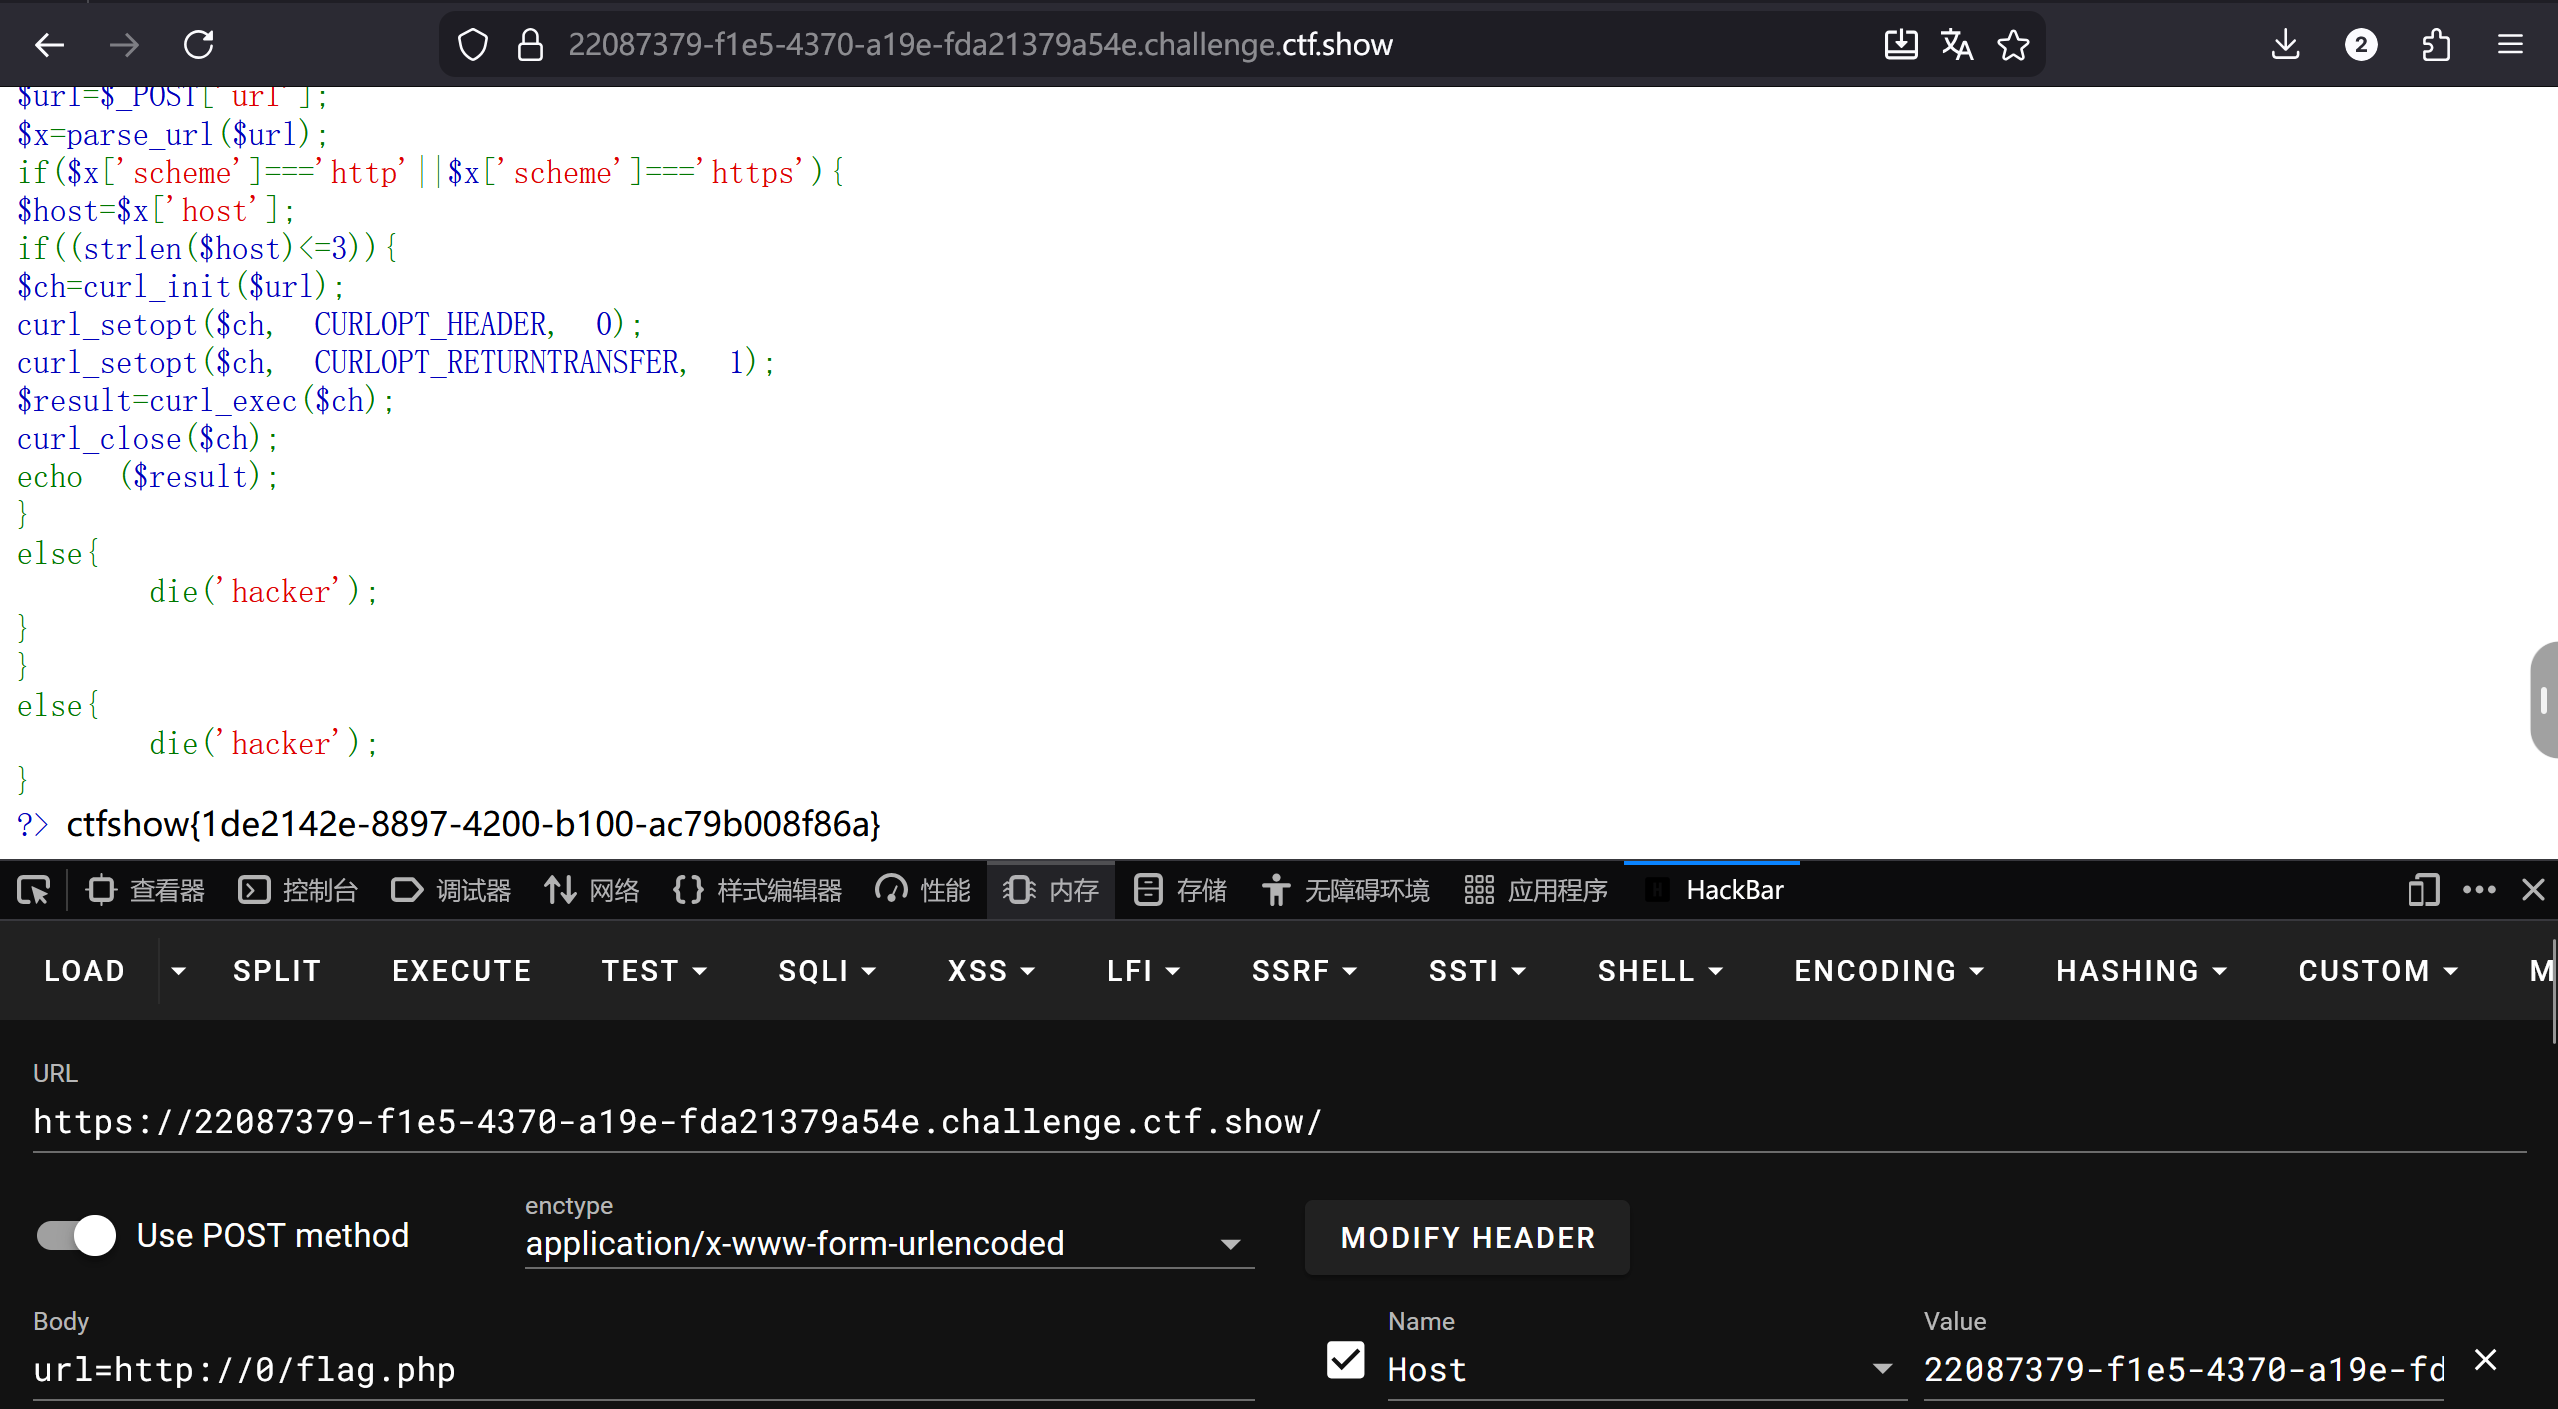Open the Firefox application menu icon
The image size is (2558, 1409).
2510,45
